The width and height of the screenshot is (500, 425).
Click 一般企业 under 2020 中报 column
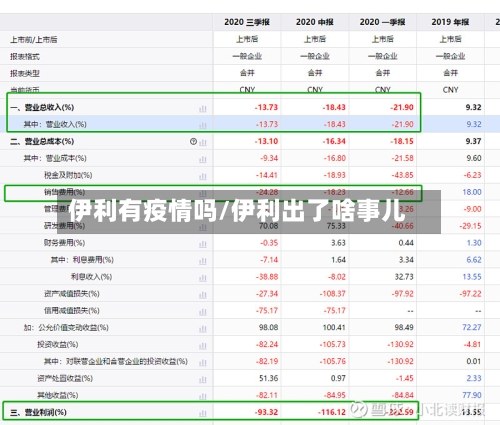(x=315, y=56)
